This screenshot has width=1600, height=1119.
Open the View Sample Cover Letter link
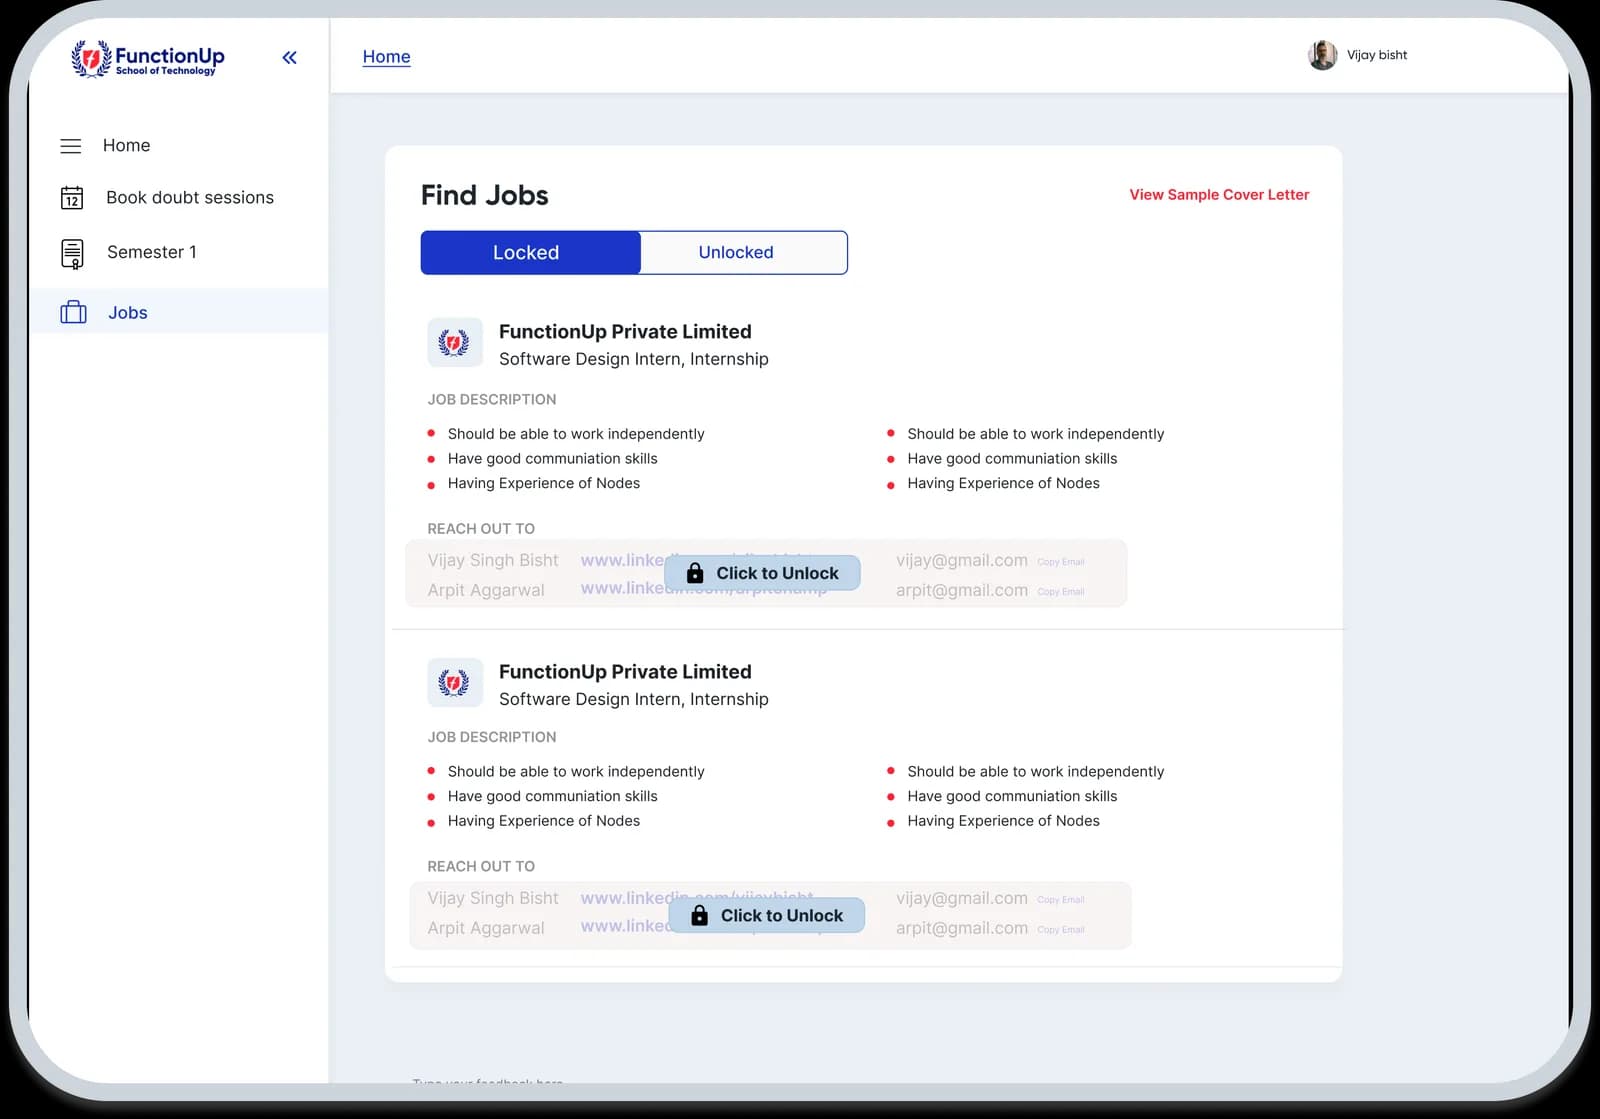click(x=1219, y=195)
